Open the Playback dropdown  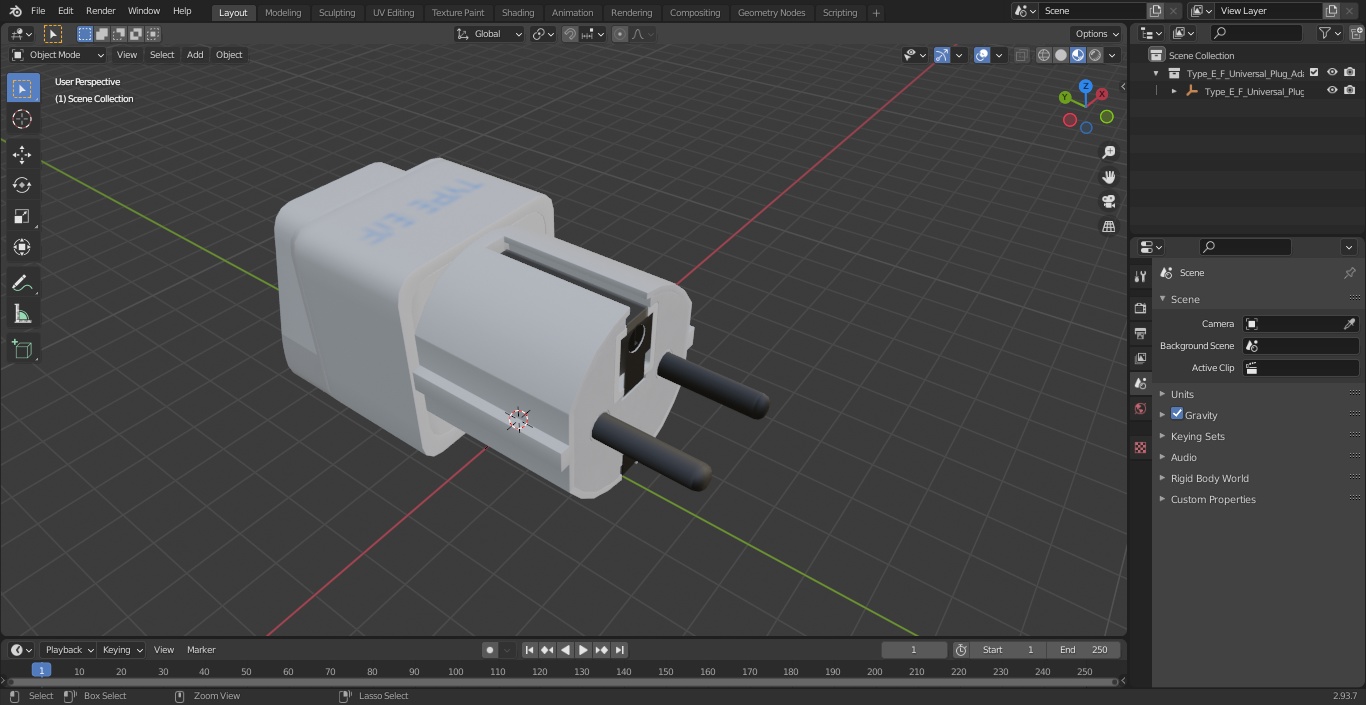tap(69, 650)
